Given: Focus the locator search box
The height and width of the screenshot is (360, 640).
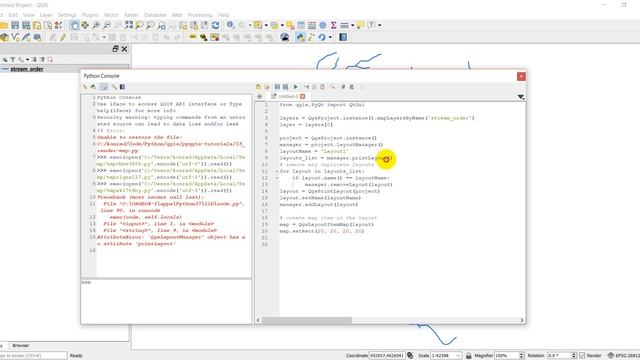Looking at the screenshot, I should [x=33, y=356].
